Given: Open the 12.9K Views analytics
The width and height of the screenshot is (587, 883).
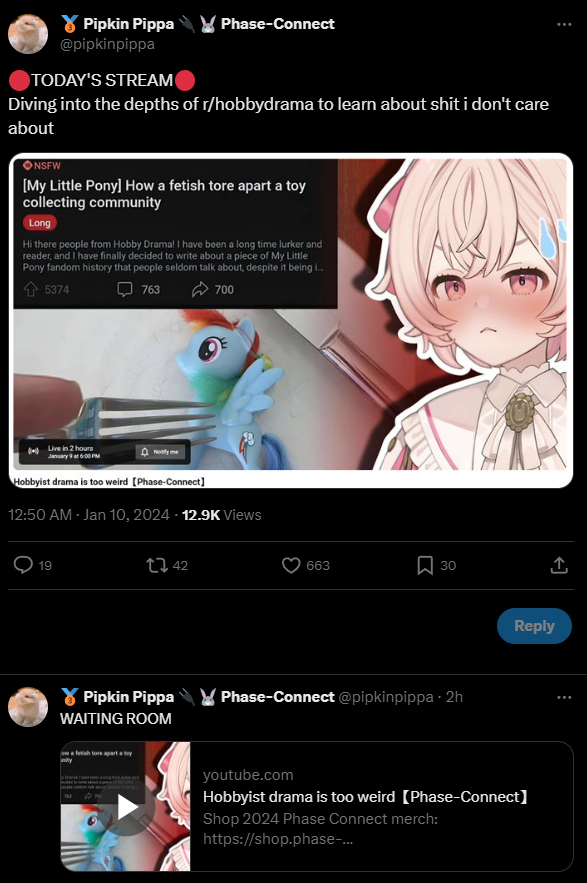Looking at the screenshot, I should tap(221, 515).
